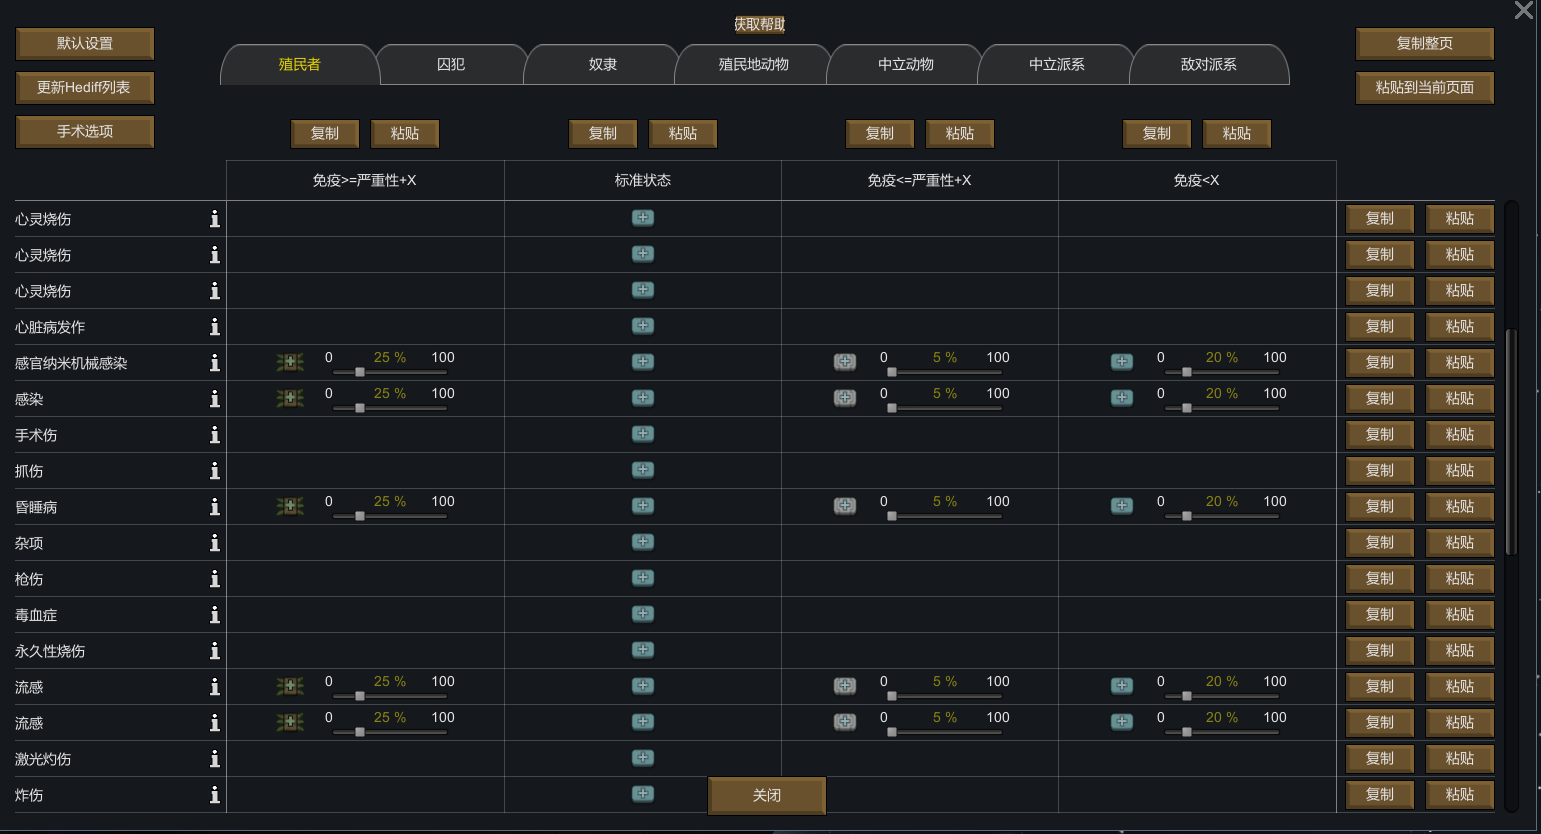Change 标准状态 medicine icon for 枪伤
The width and height of the screenshot is (1541, 834).
(643, 578)
